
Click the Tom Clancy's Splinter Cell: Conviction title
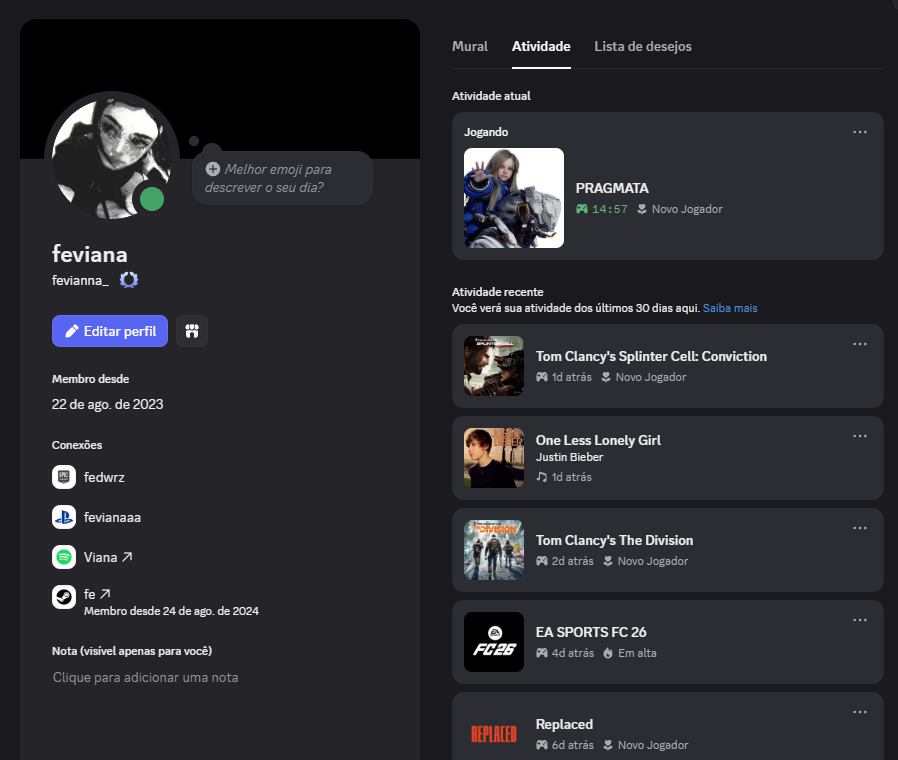[651, 356]
